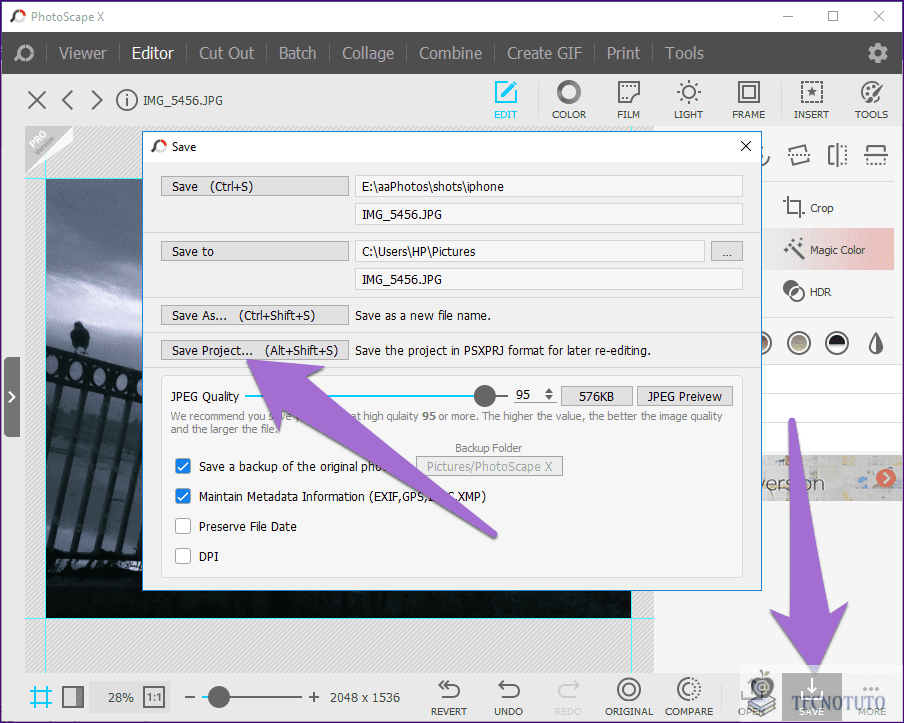Open the TOOLS panel icon
The image size is (904, 723).
point(871,100)
